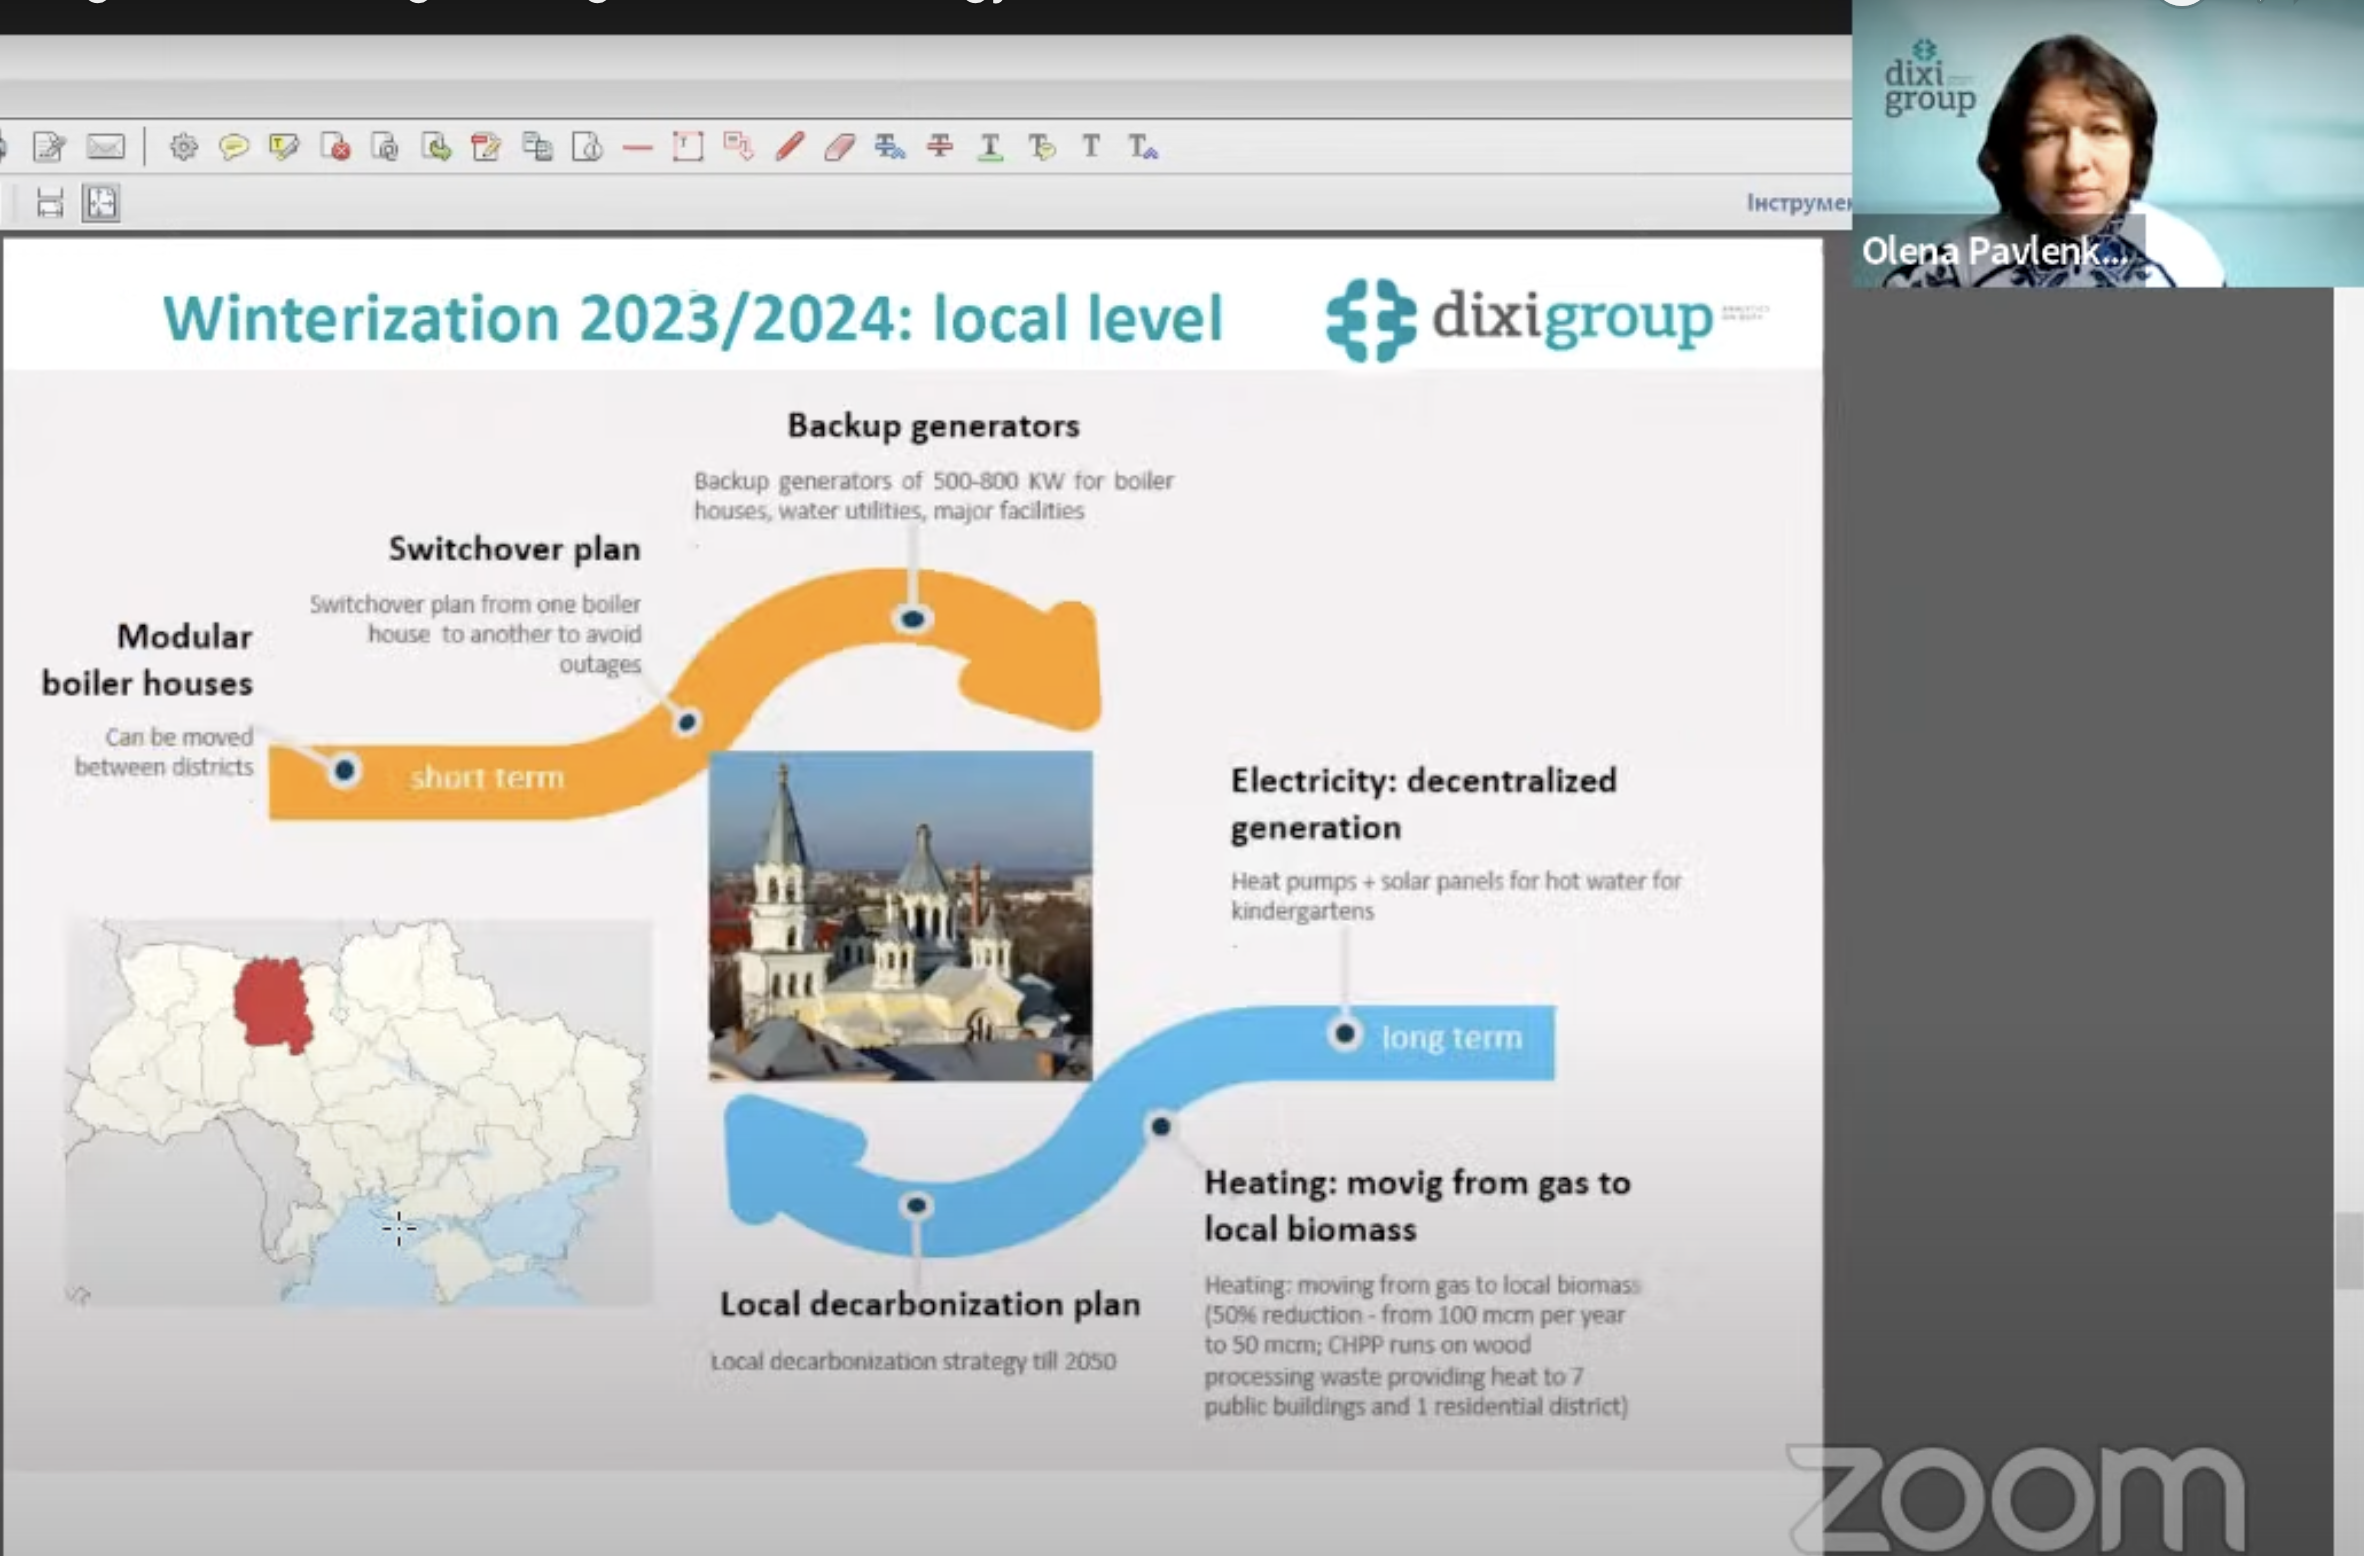Select the red pencil drawing tool
This screenshot has width=2364, height=1556.
tap(789, 147)
